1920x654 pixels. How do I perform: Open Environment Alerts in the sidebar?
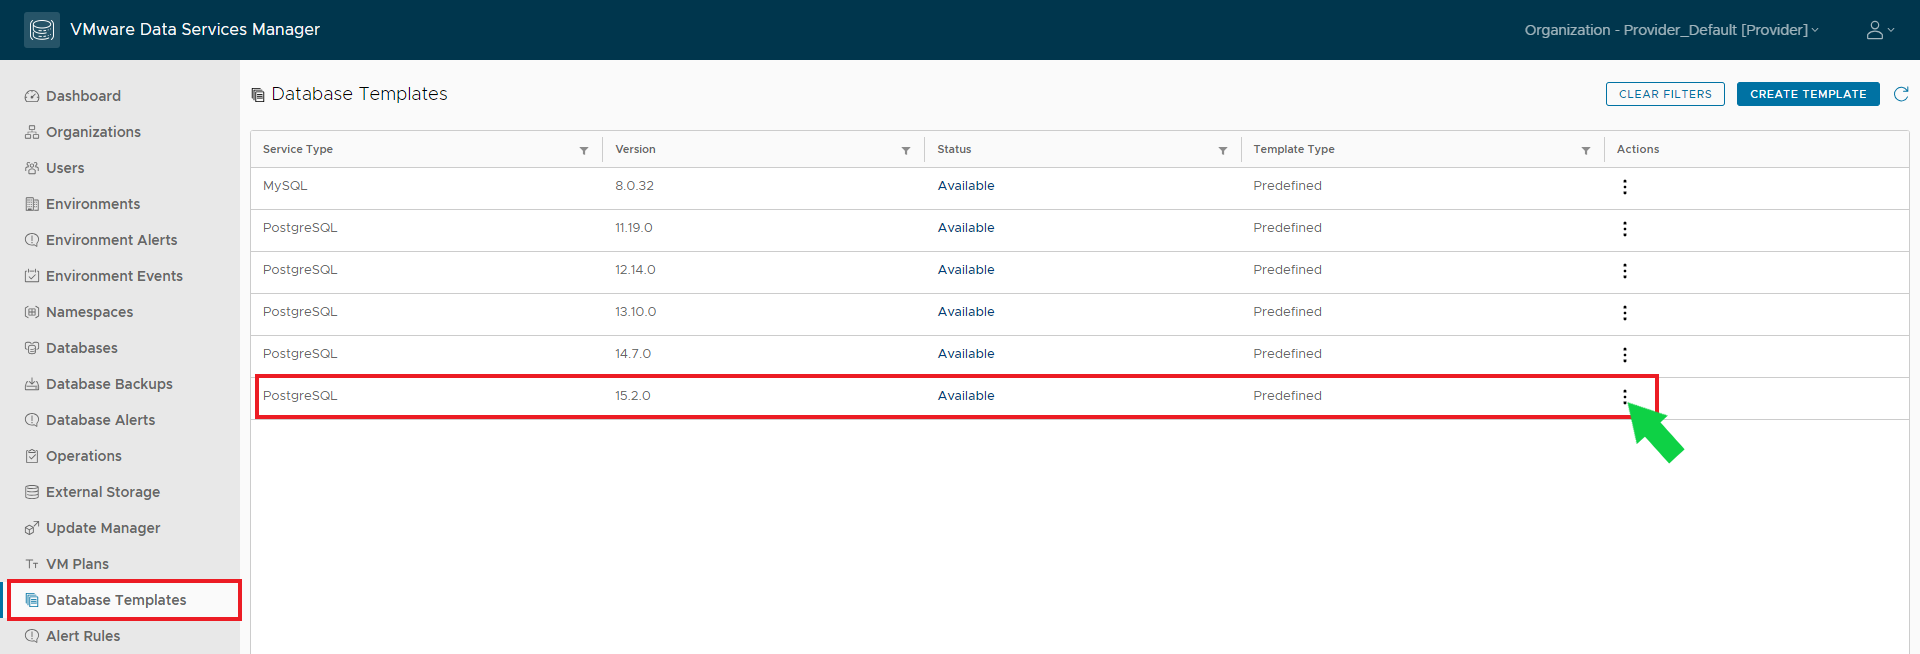click(111, 240)
